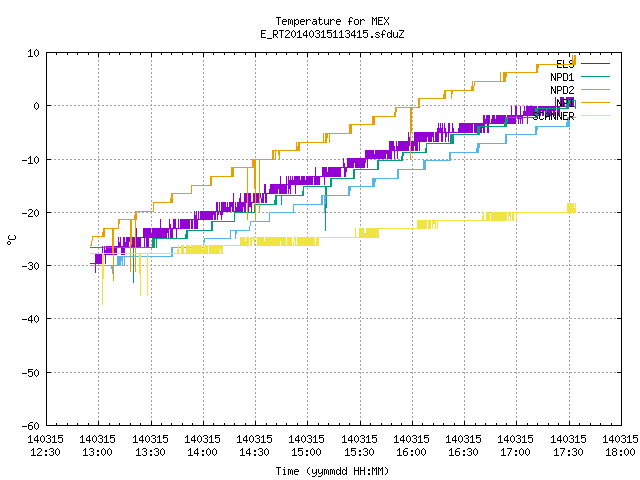Click the x-axis tick label 15:00
640x480 pixels.
tap(307, 452)
